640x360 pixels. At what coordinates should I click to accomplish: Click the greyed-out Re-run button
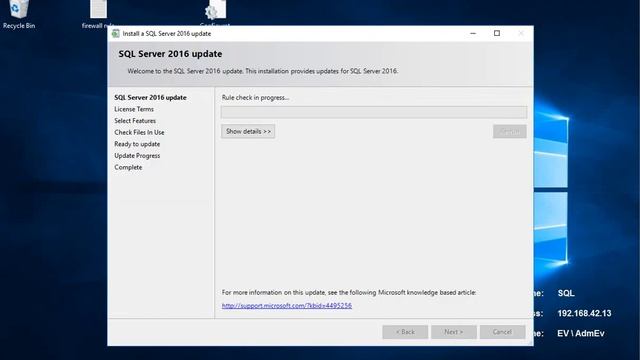[509, 131]
